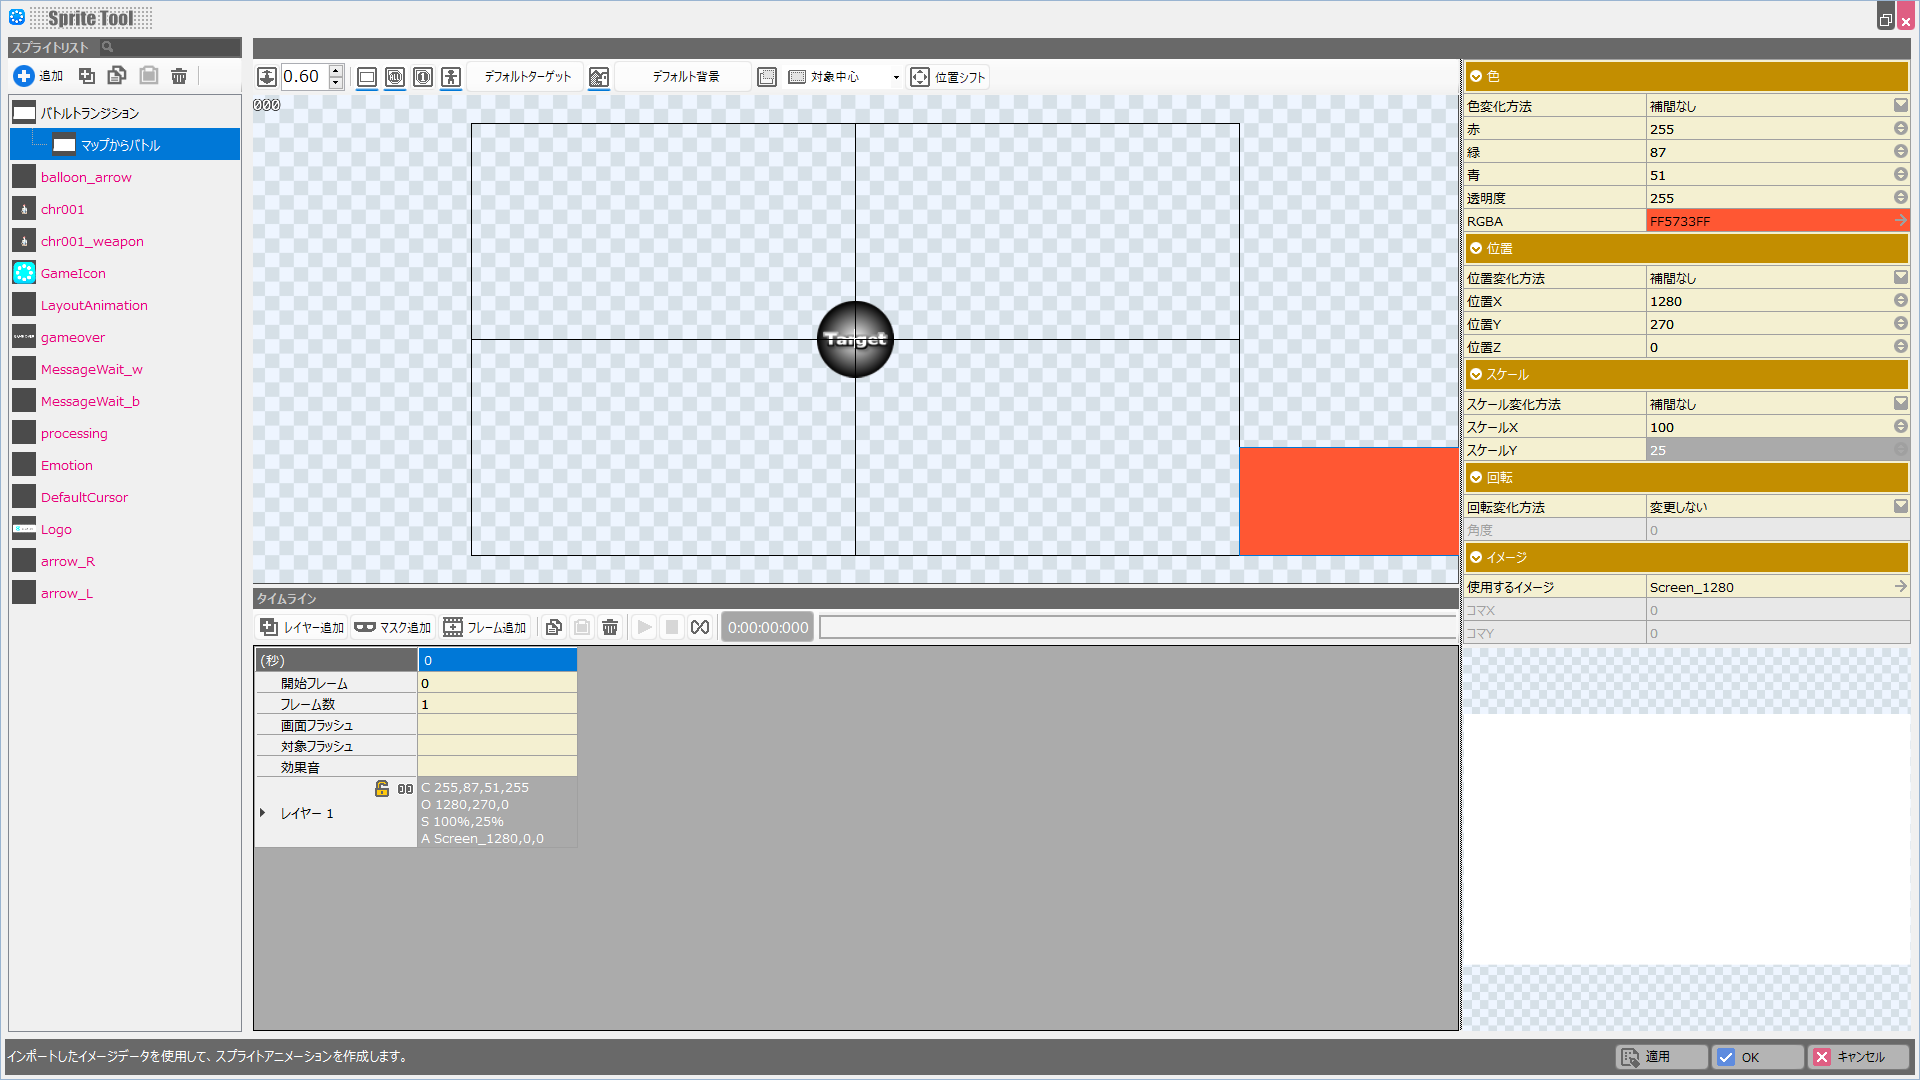The image size is (1920, 1080).
Task: Toggle the target character display icon
Action: click(x=451, y=77)
